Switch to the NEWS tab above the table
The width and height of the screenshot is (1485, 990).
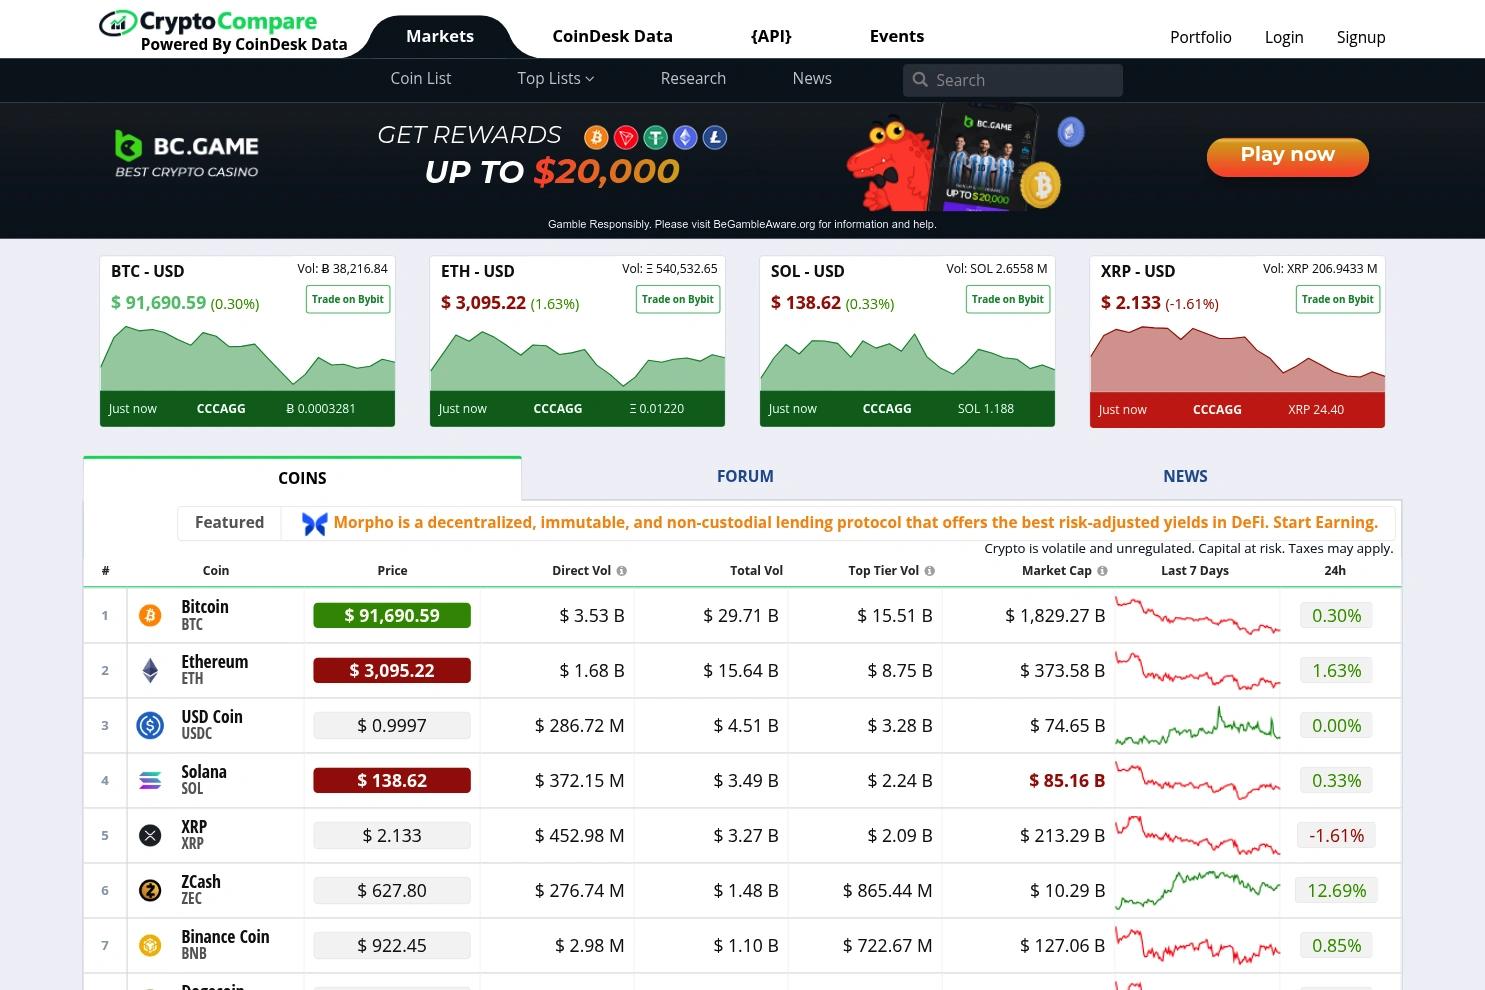click(x=1185, y=477)
